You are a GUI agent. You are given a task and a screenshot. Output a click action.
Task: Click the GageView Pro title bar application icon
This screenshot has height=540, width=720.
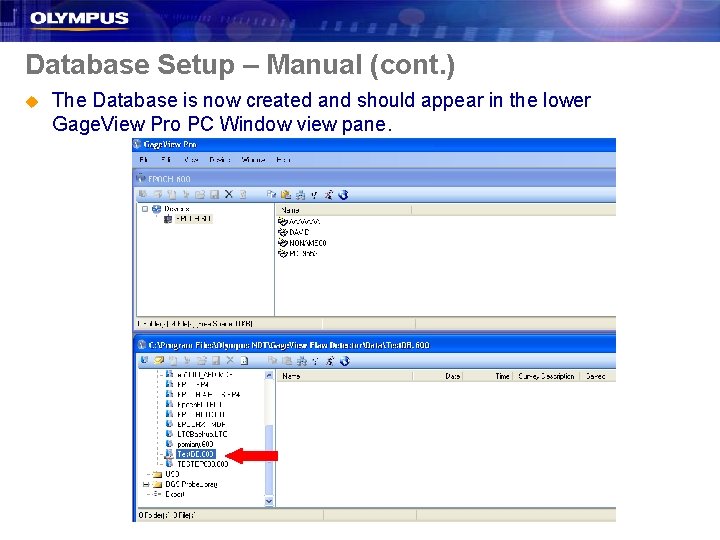(x=137, y=144)
